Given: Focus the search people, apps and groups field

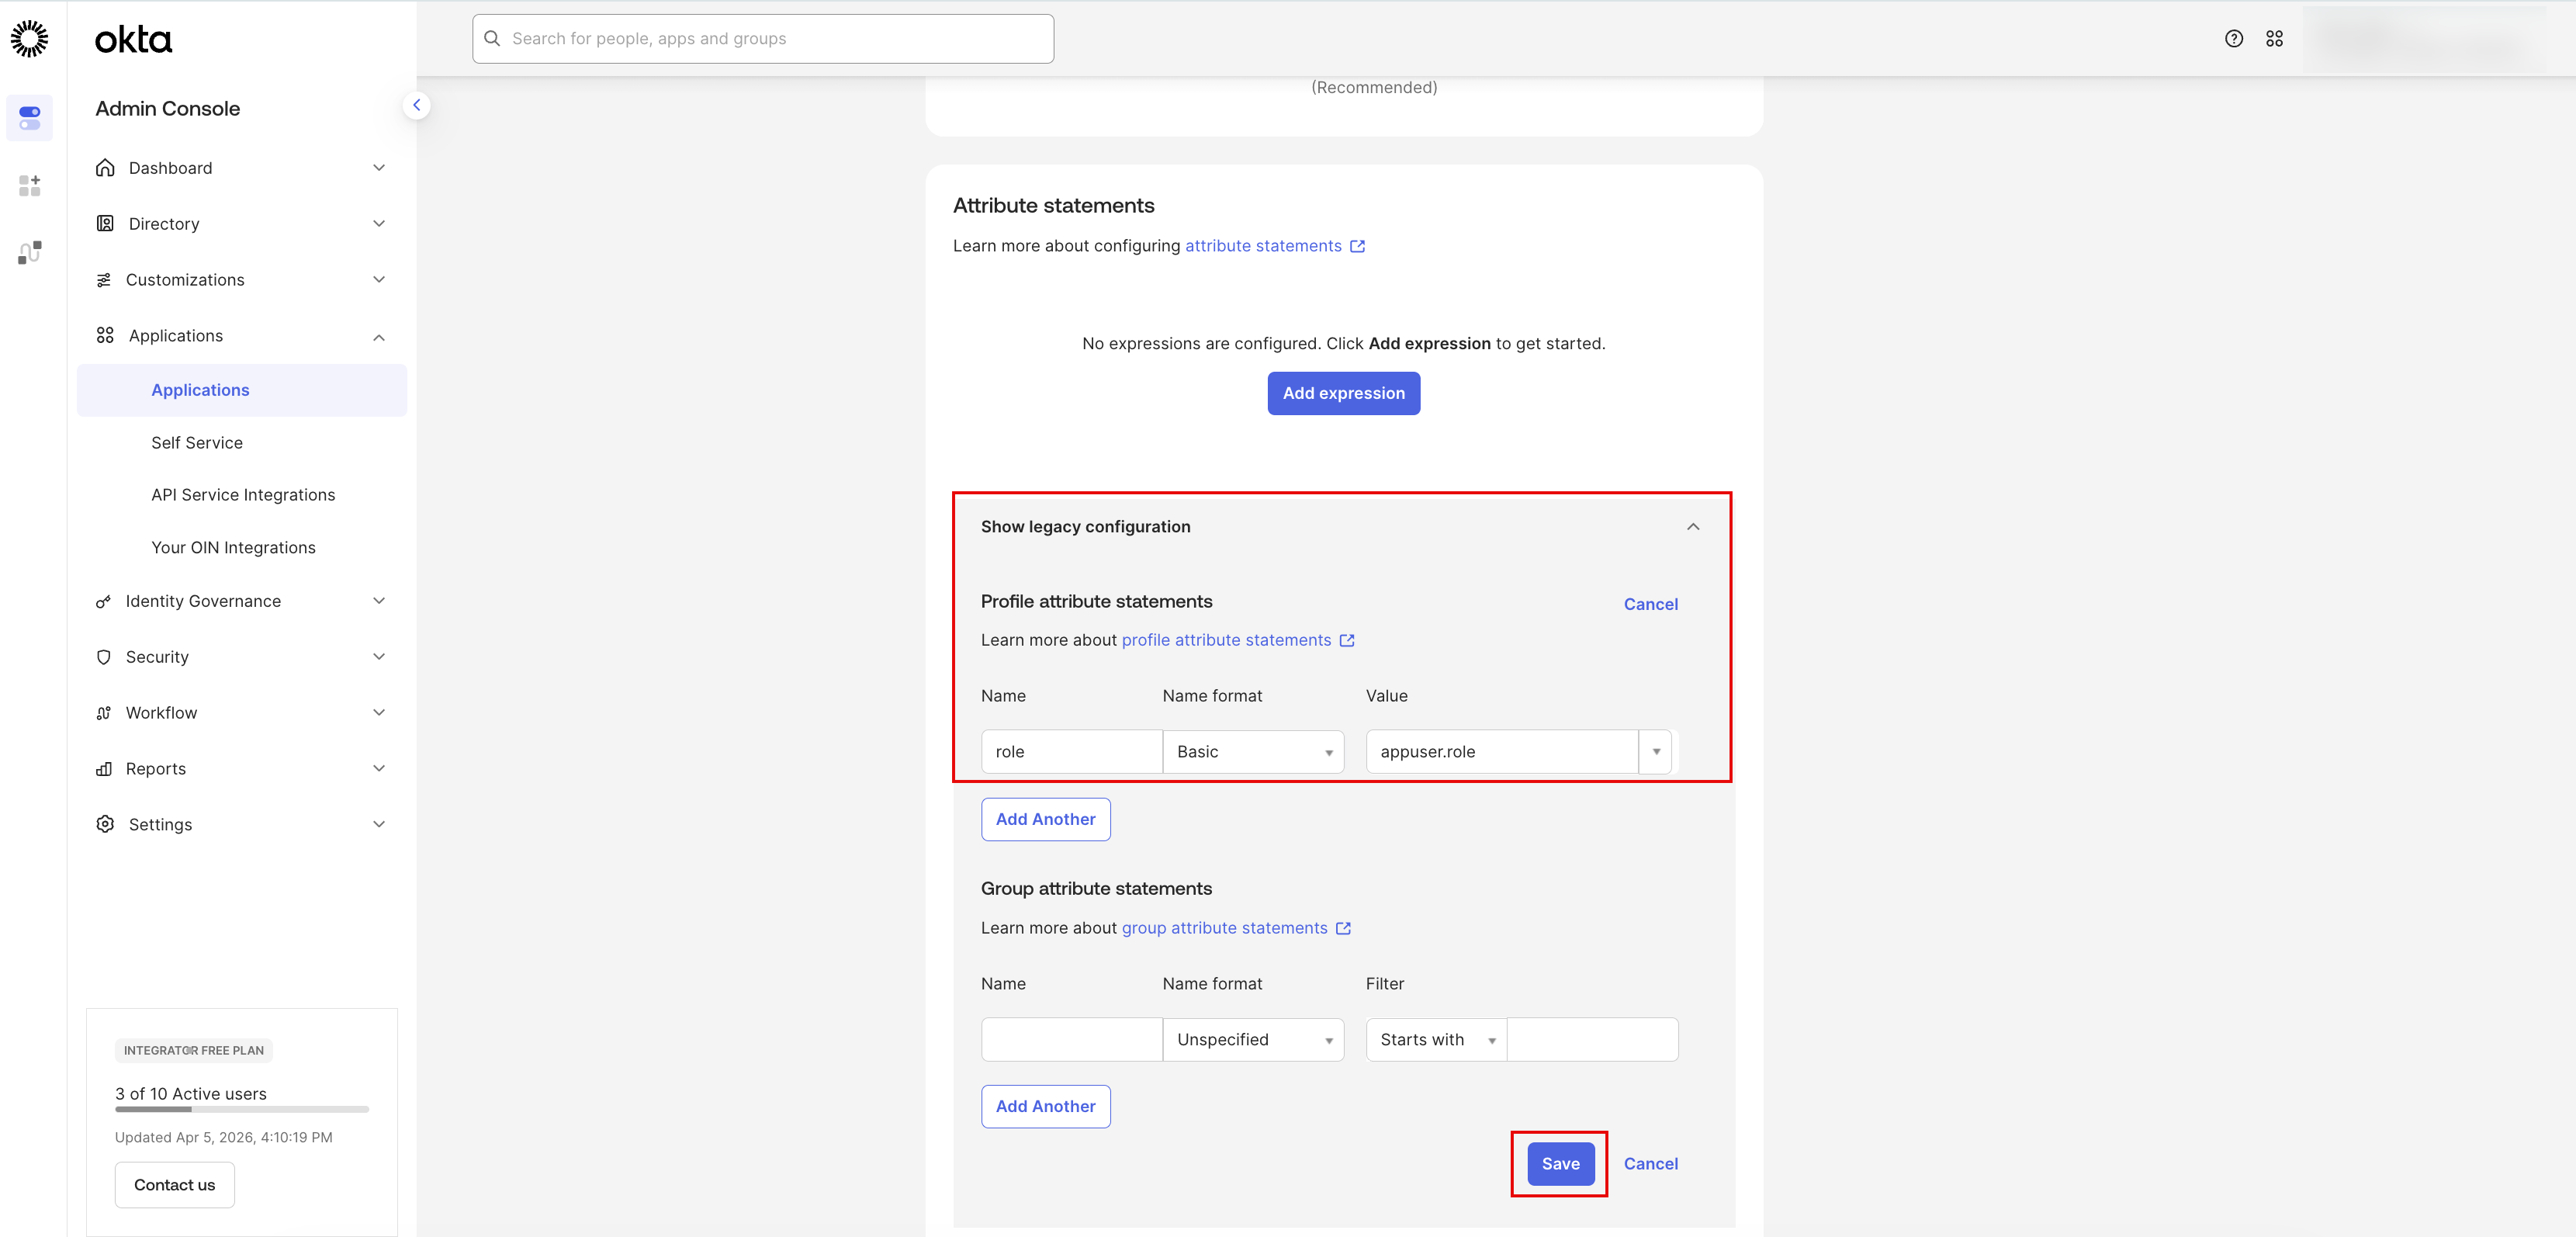Looking at the screenshot, I should point(763,39).
